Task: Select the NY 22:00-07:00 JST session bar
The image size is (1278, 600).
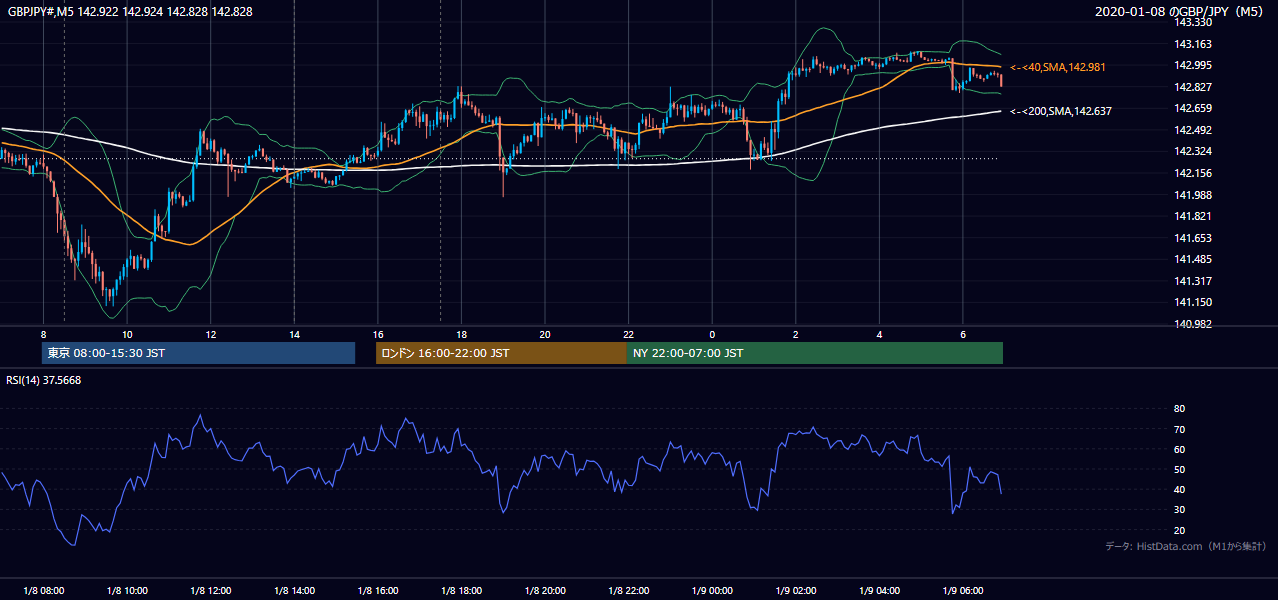Action: point(815,353)
